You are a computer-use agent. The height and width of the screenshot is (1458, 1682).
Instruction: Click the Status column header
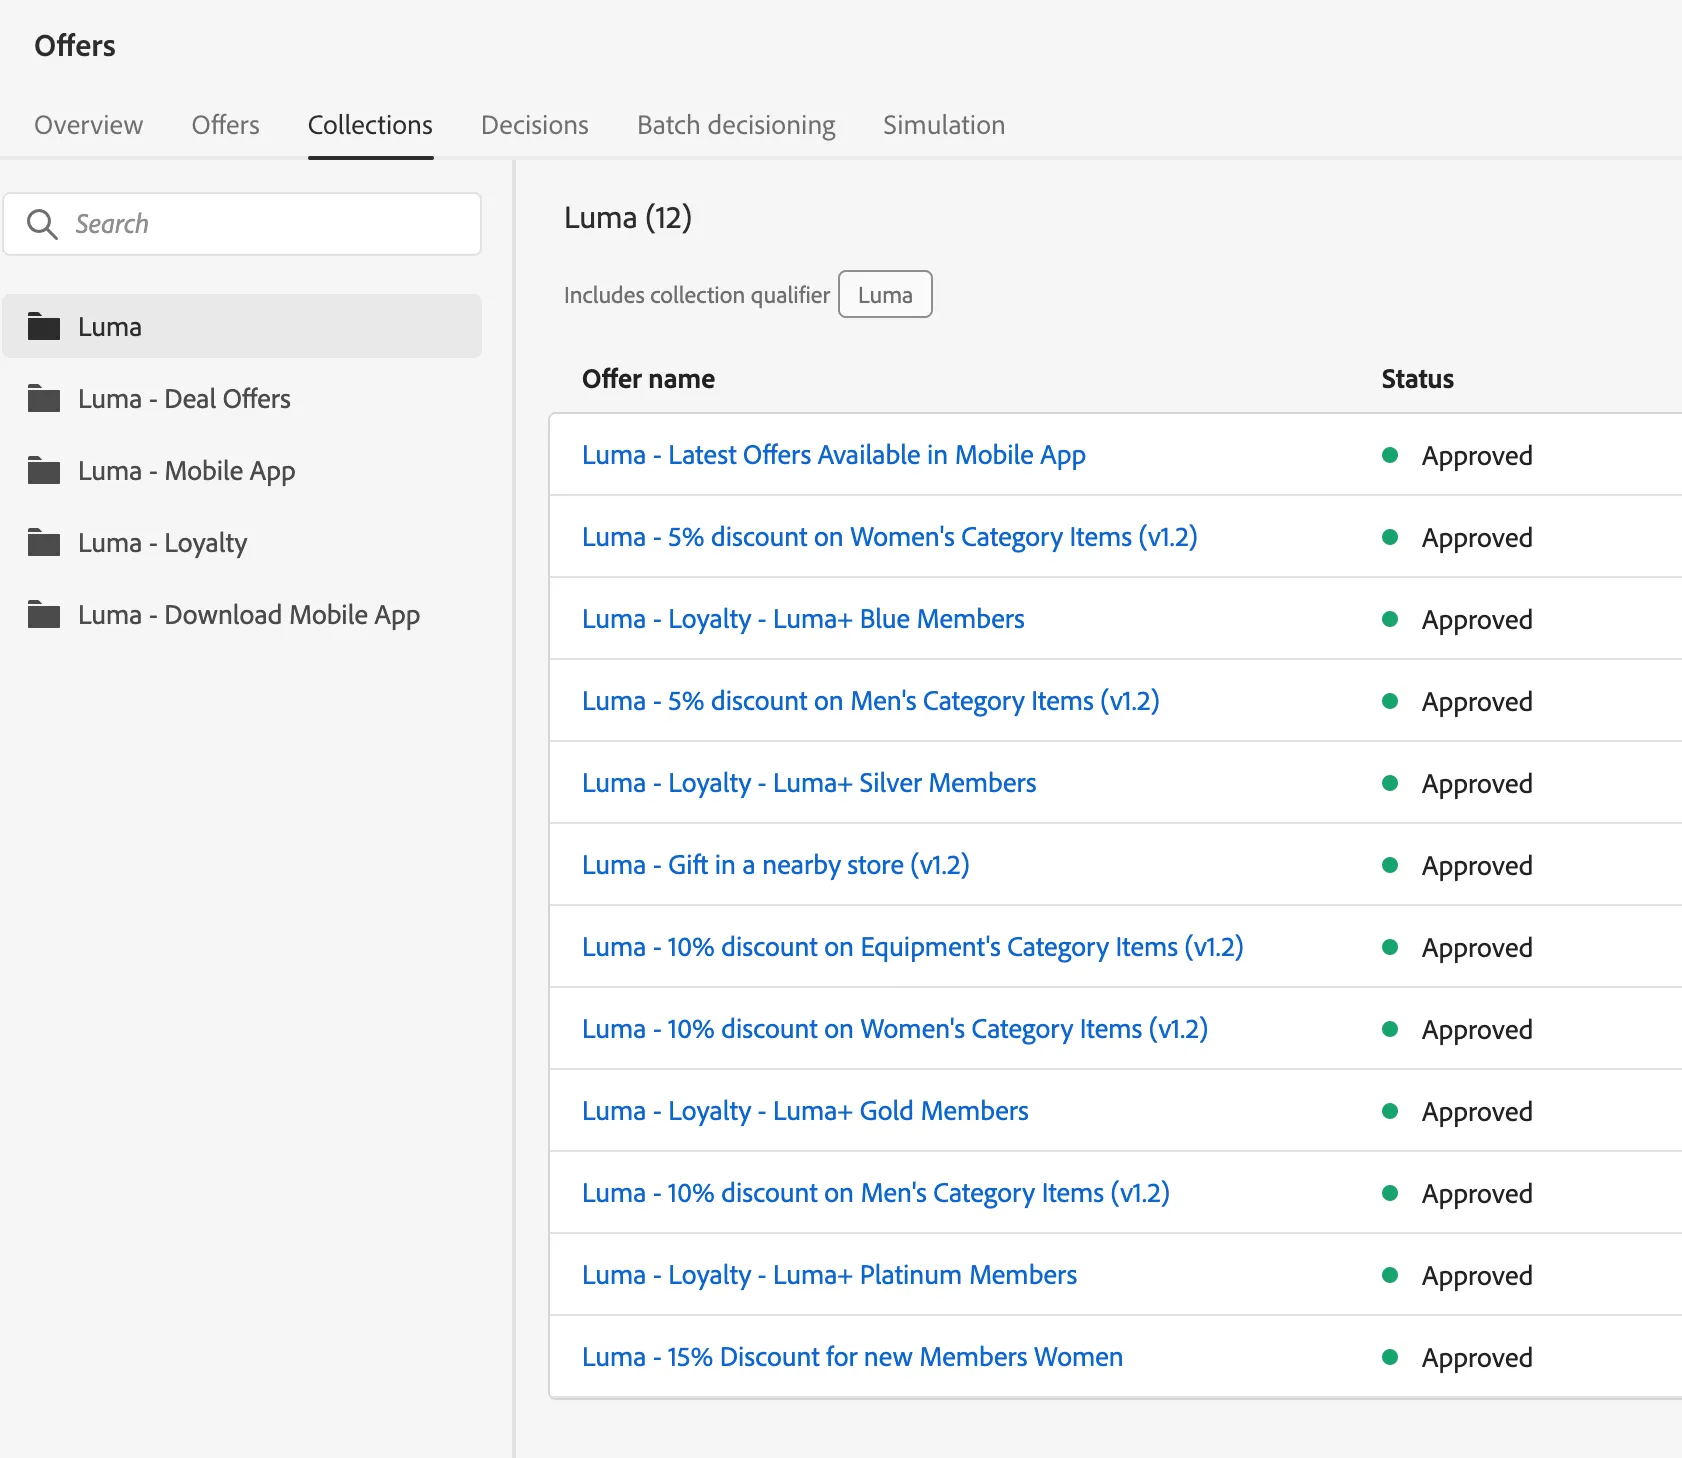click(1417, 379)
